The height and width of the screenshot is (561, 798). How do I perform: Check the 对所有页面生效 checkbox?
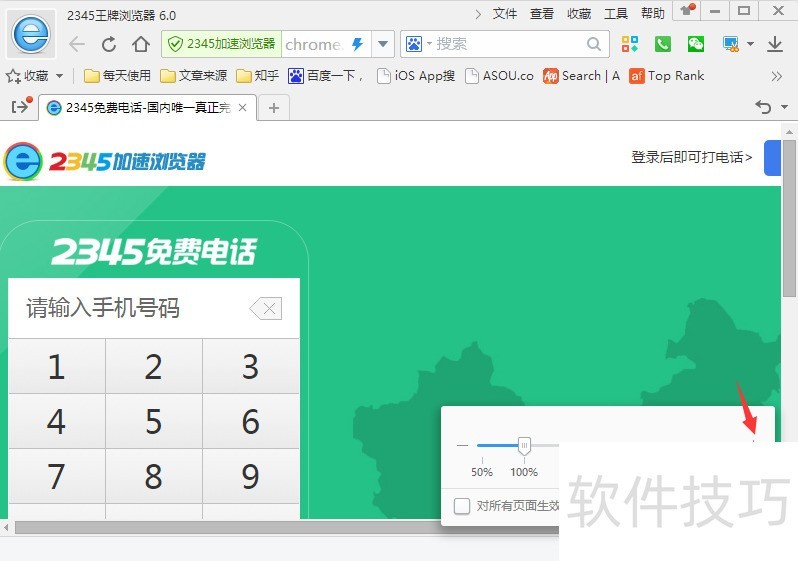(x=462, y=506)
